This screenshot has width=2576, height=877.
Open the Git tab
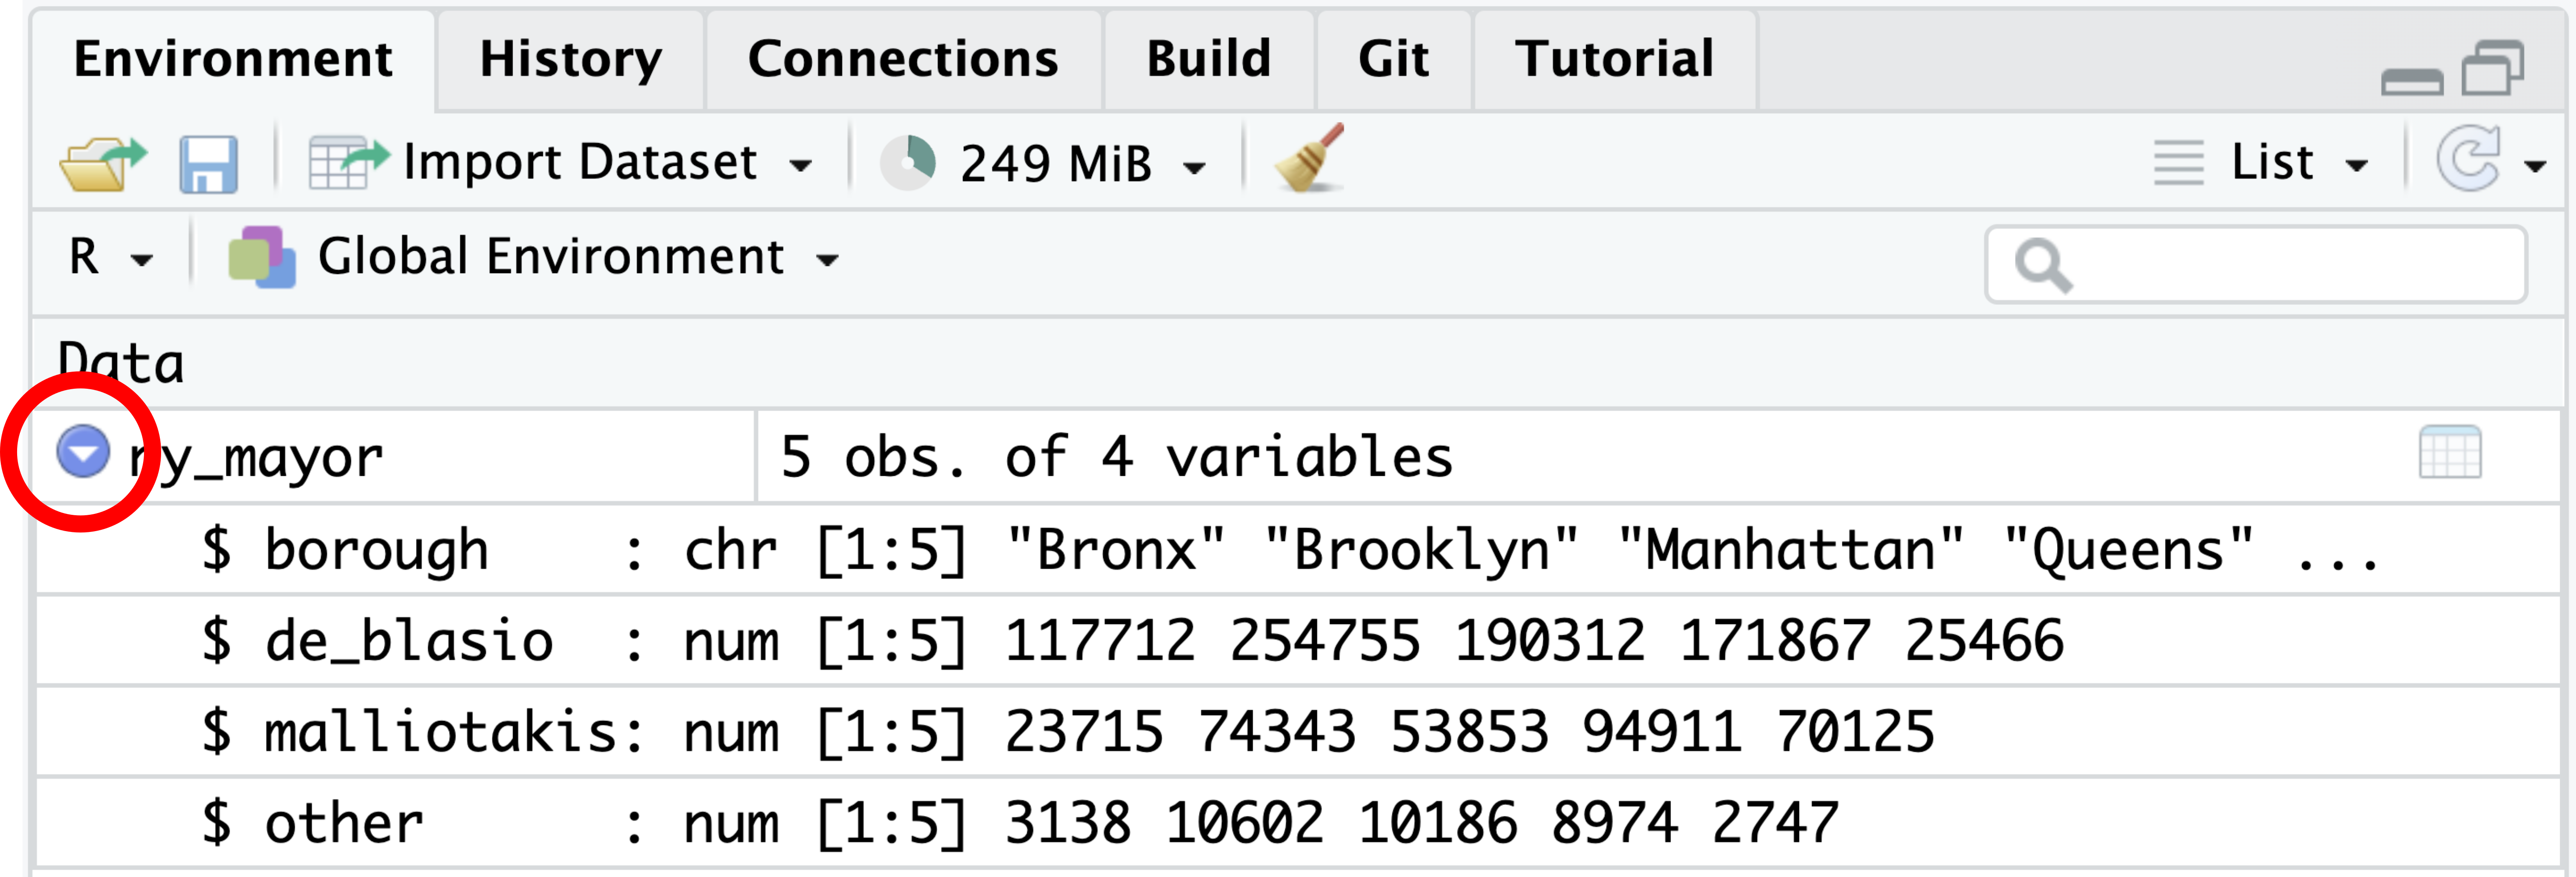point(1393,59)
